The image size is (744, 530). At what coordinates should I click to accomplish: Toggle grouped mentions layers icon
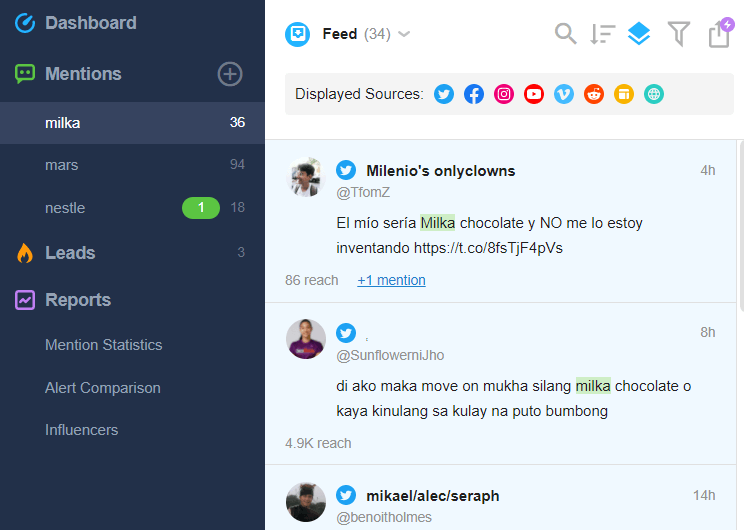(x=639, y=34)
